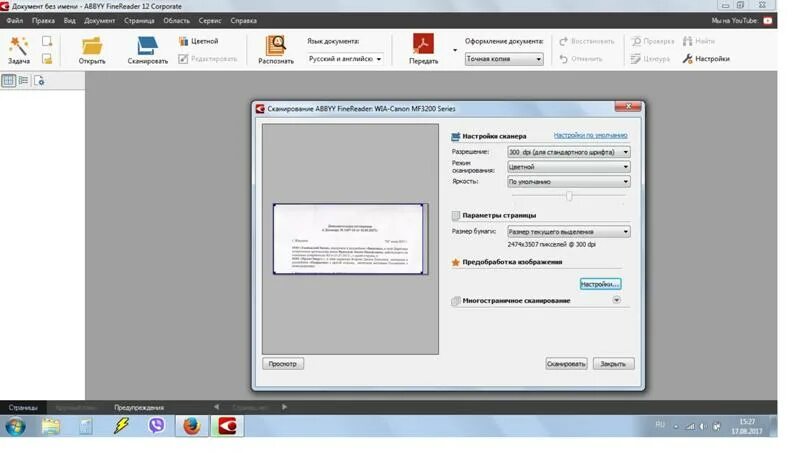Click the Цензура redaction icon
Image resolution: width=800 pixels, height=464 pixels.
[x=636, y=59]
